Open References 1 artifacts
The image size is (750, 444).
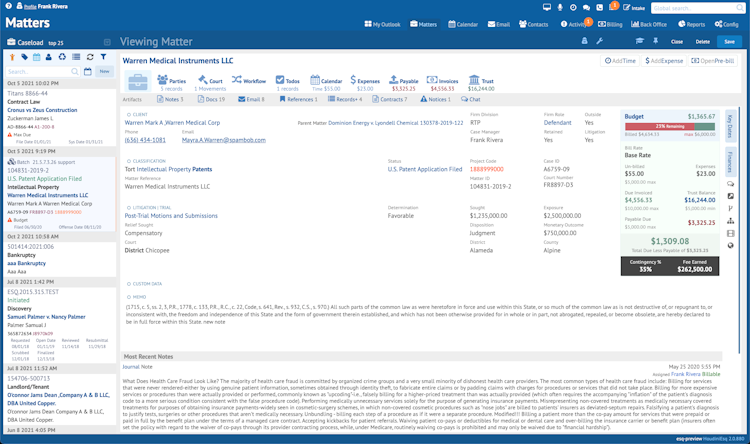point(298,99)
